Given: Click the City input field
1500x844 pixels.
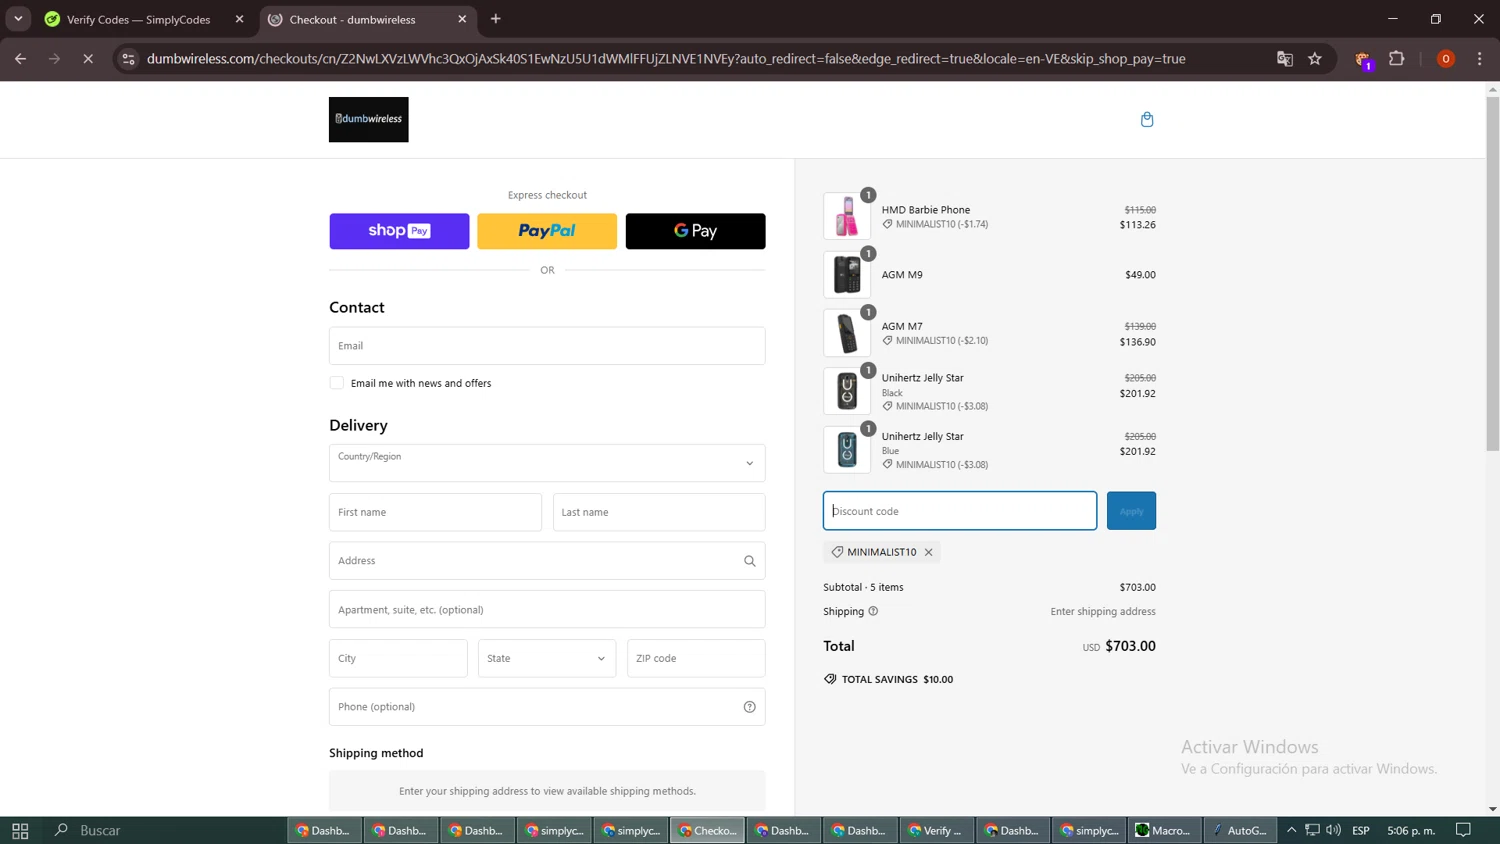Looking at the screenshot, I should point(398,658).
